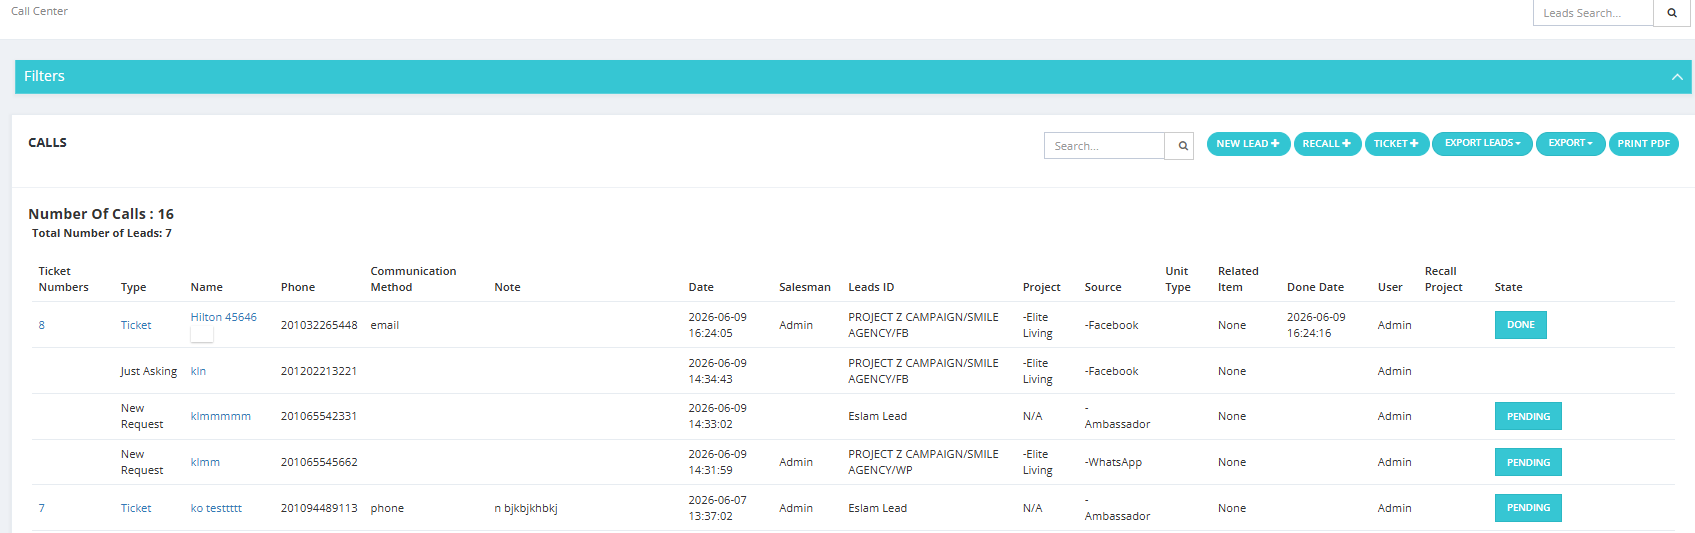1695x533 pixels.
Task: Focus the Leads Search input field
Action: pos(1593,13)
